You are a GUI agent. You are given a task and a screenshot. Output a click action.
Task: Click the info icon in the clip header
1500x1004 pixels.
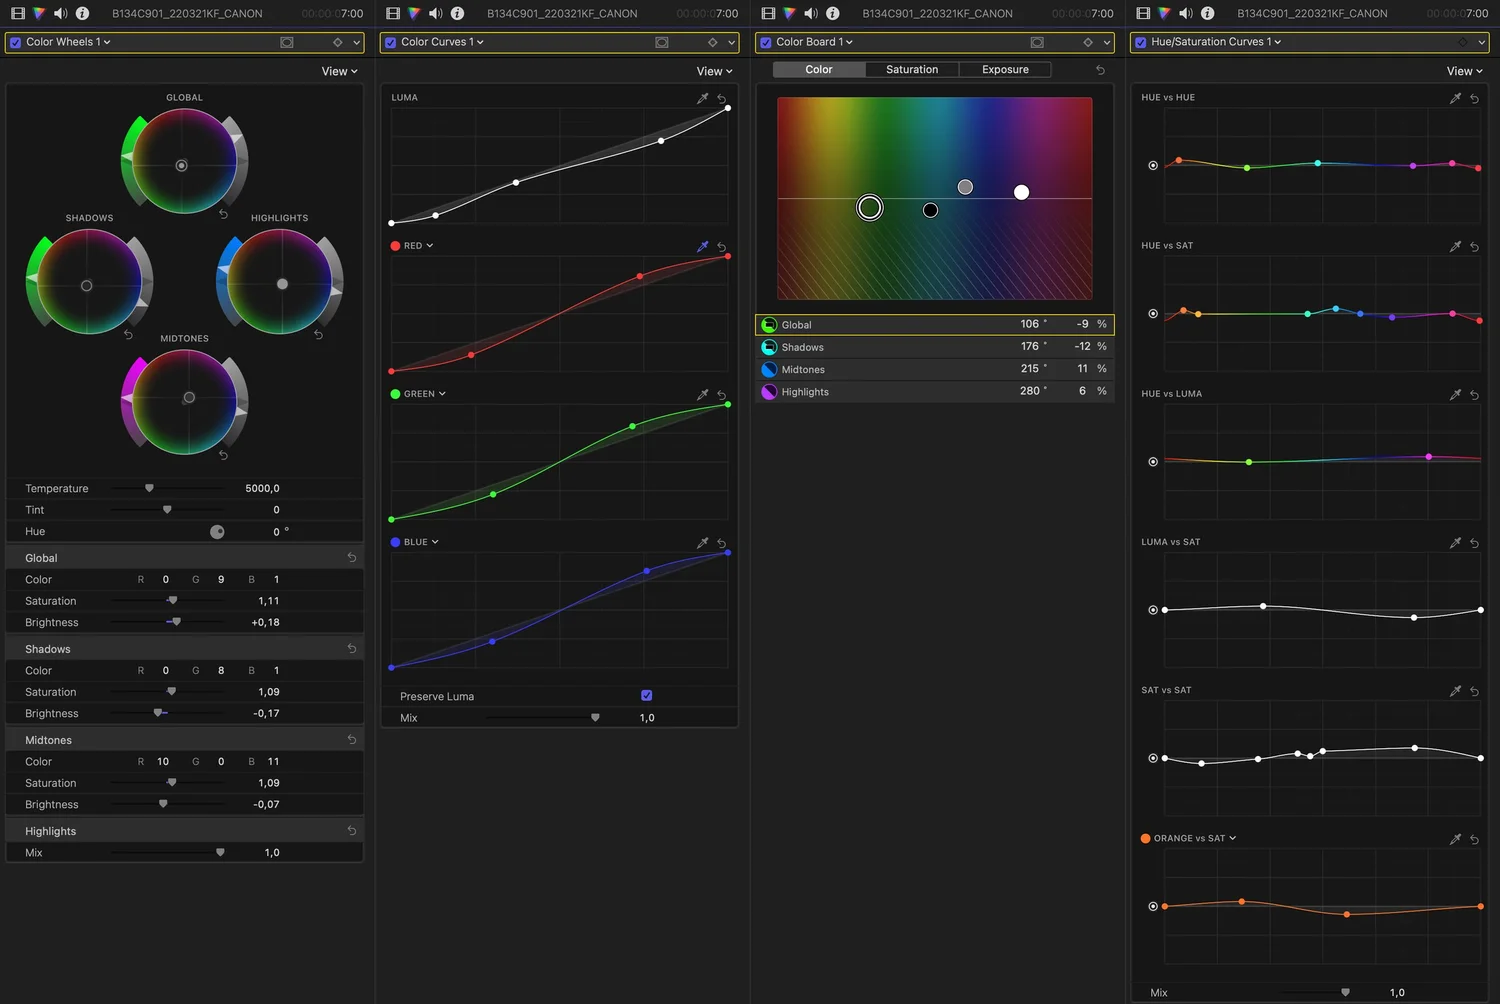[81, 13]
